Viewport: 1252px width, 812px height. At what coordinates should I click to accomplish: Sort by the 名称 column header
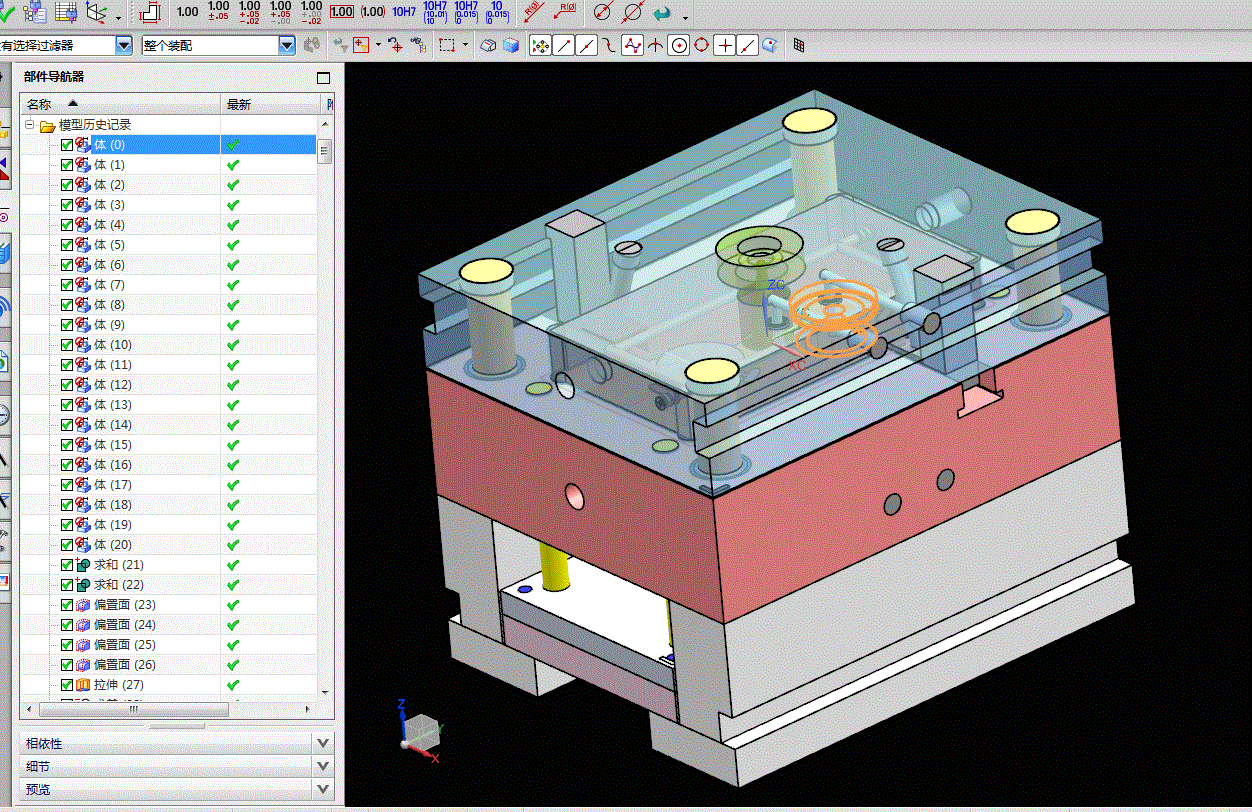tap(40, 104)
